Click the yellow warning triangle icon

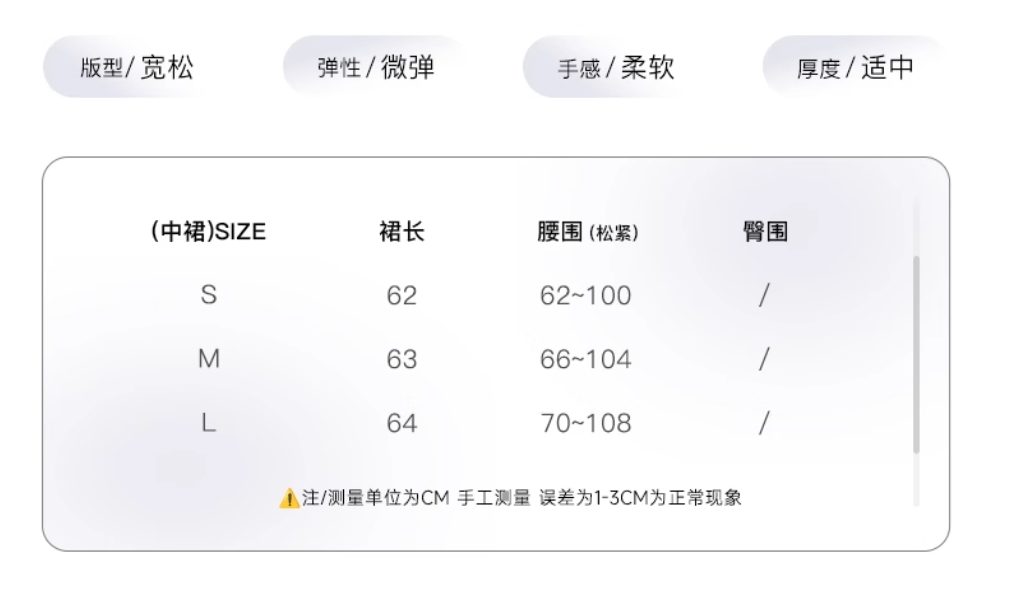point(288,498)
